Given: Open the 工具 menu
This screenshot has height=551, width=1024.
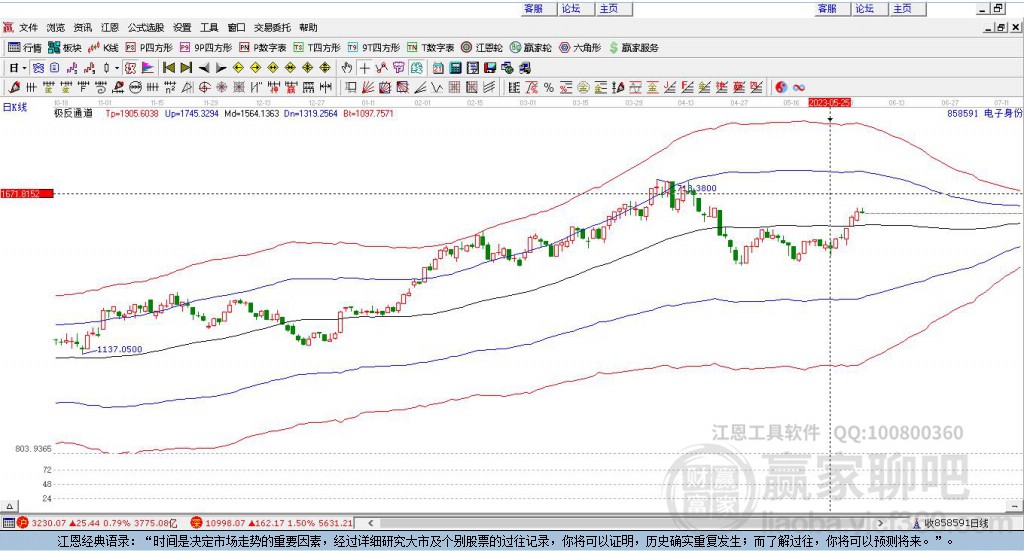Looking at the screenshot, I should click(209, 27).
